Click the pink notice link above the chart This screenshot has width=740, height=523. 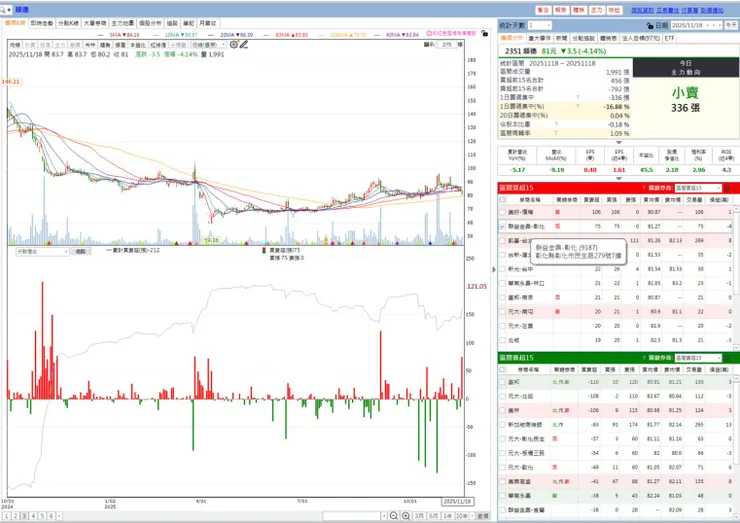tap(451, 34)
